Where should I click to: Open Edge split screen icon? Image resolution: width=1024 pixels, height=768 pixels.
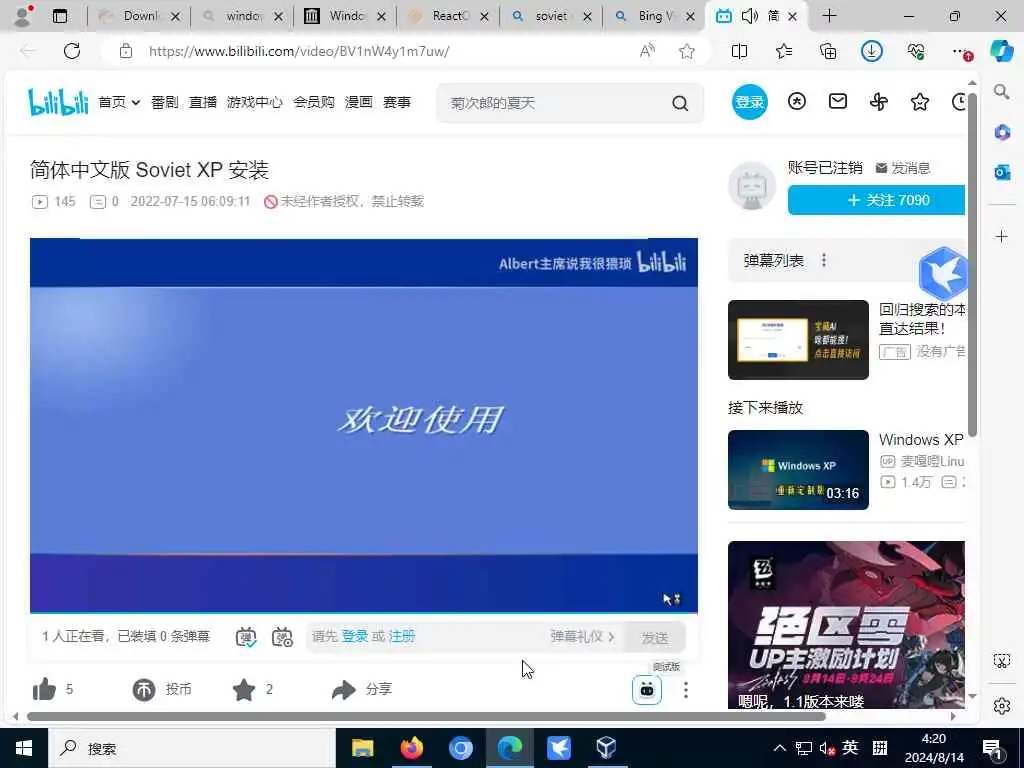pyautogui.click(x=739, y=51)
